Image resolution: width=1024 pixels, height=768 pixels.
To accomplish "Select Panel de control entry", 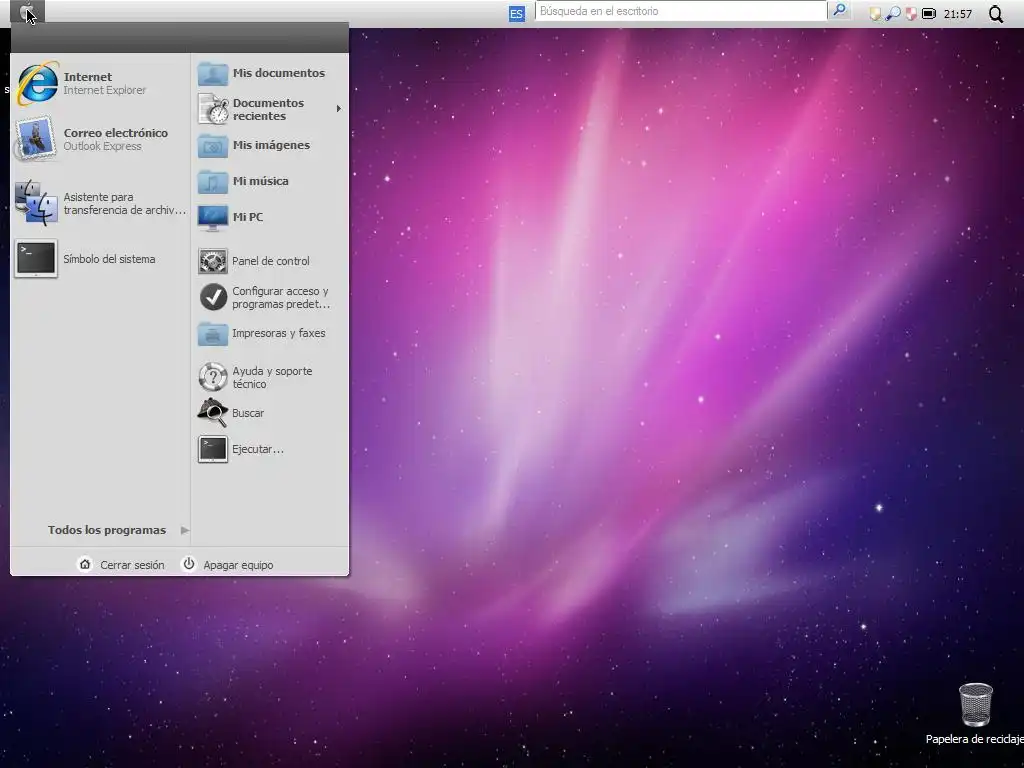I will tap(270, 261).
